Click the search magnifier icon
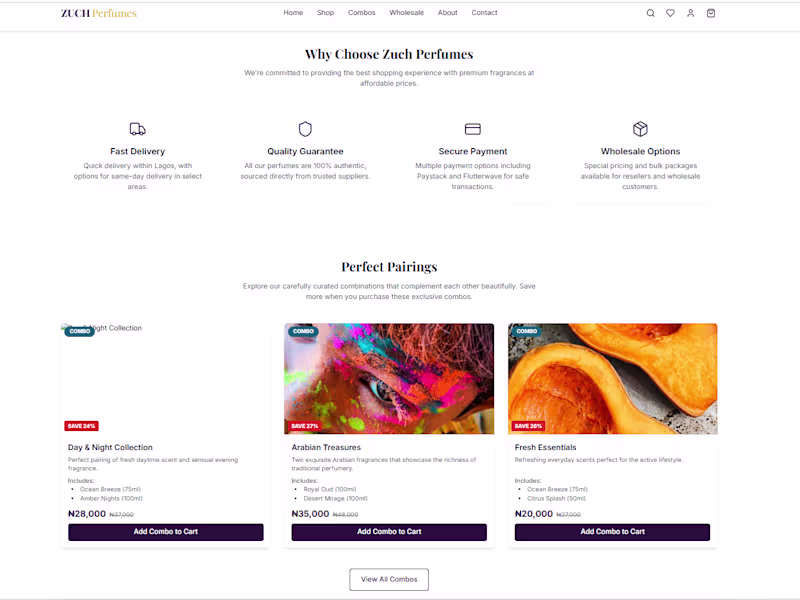Image resolution: width=800 pixels, height=600 pixels. click(650, 13)
